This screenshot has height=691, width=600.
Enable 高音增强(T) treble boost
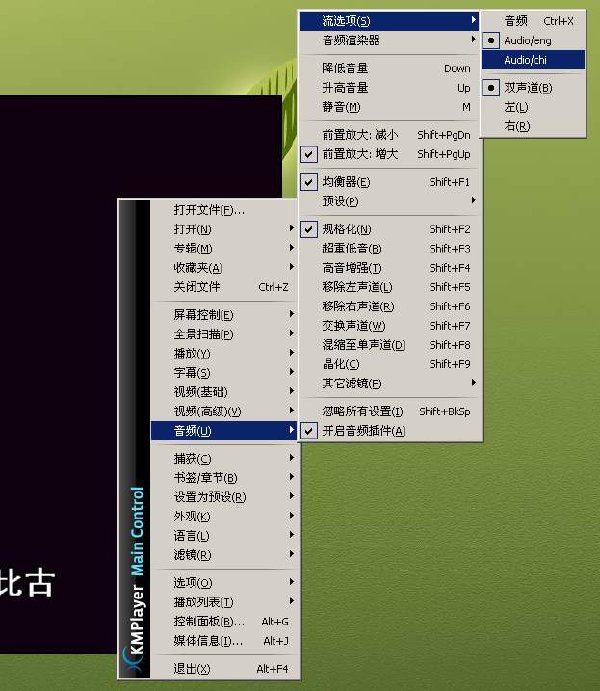coord(390,268)
